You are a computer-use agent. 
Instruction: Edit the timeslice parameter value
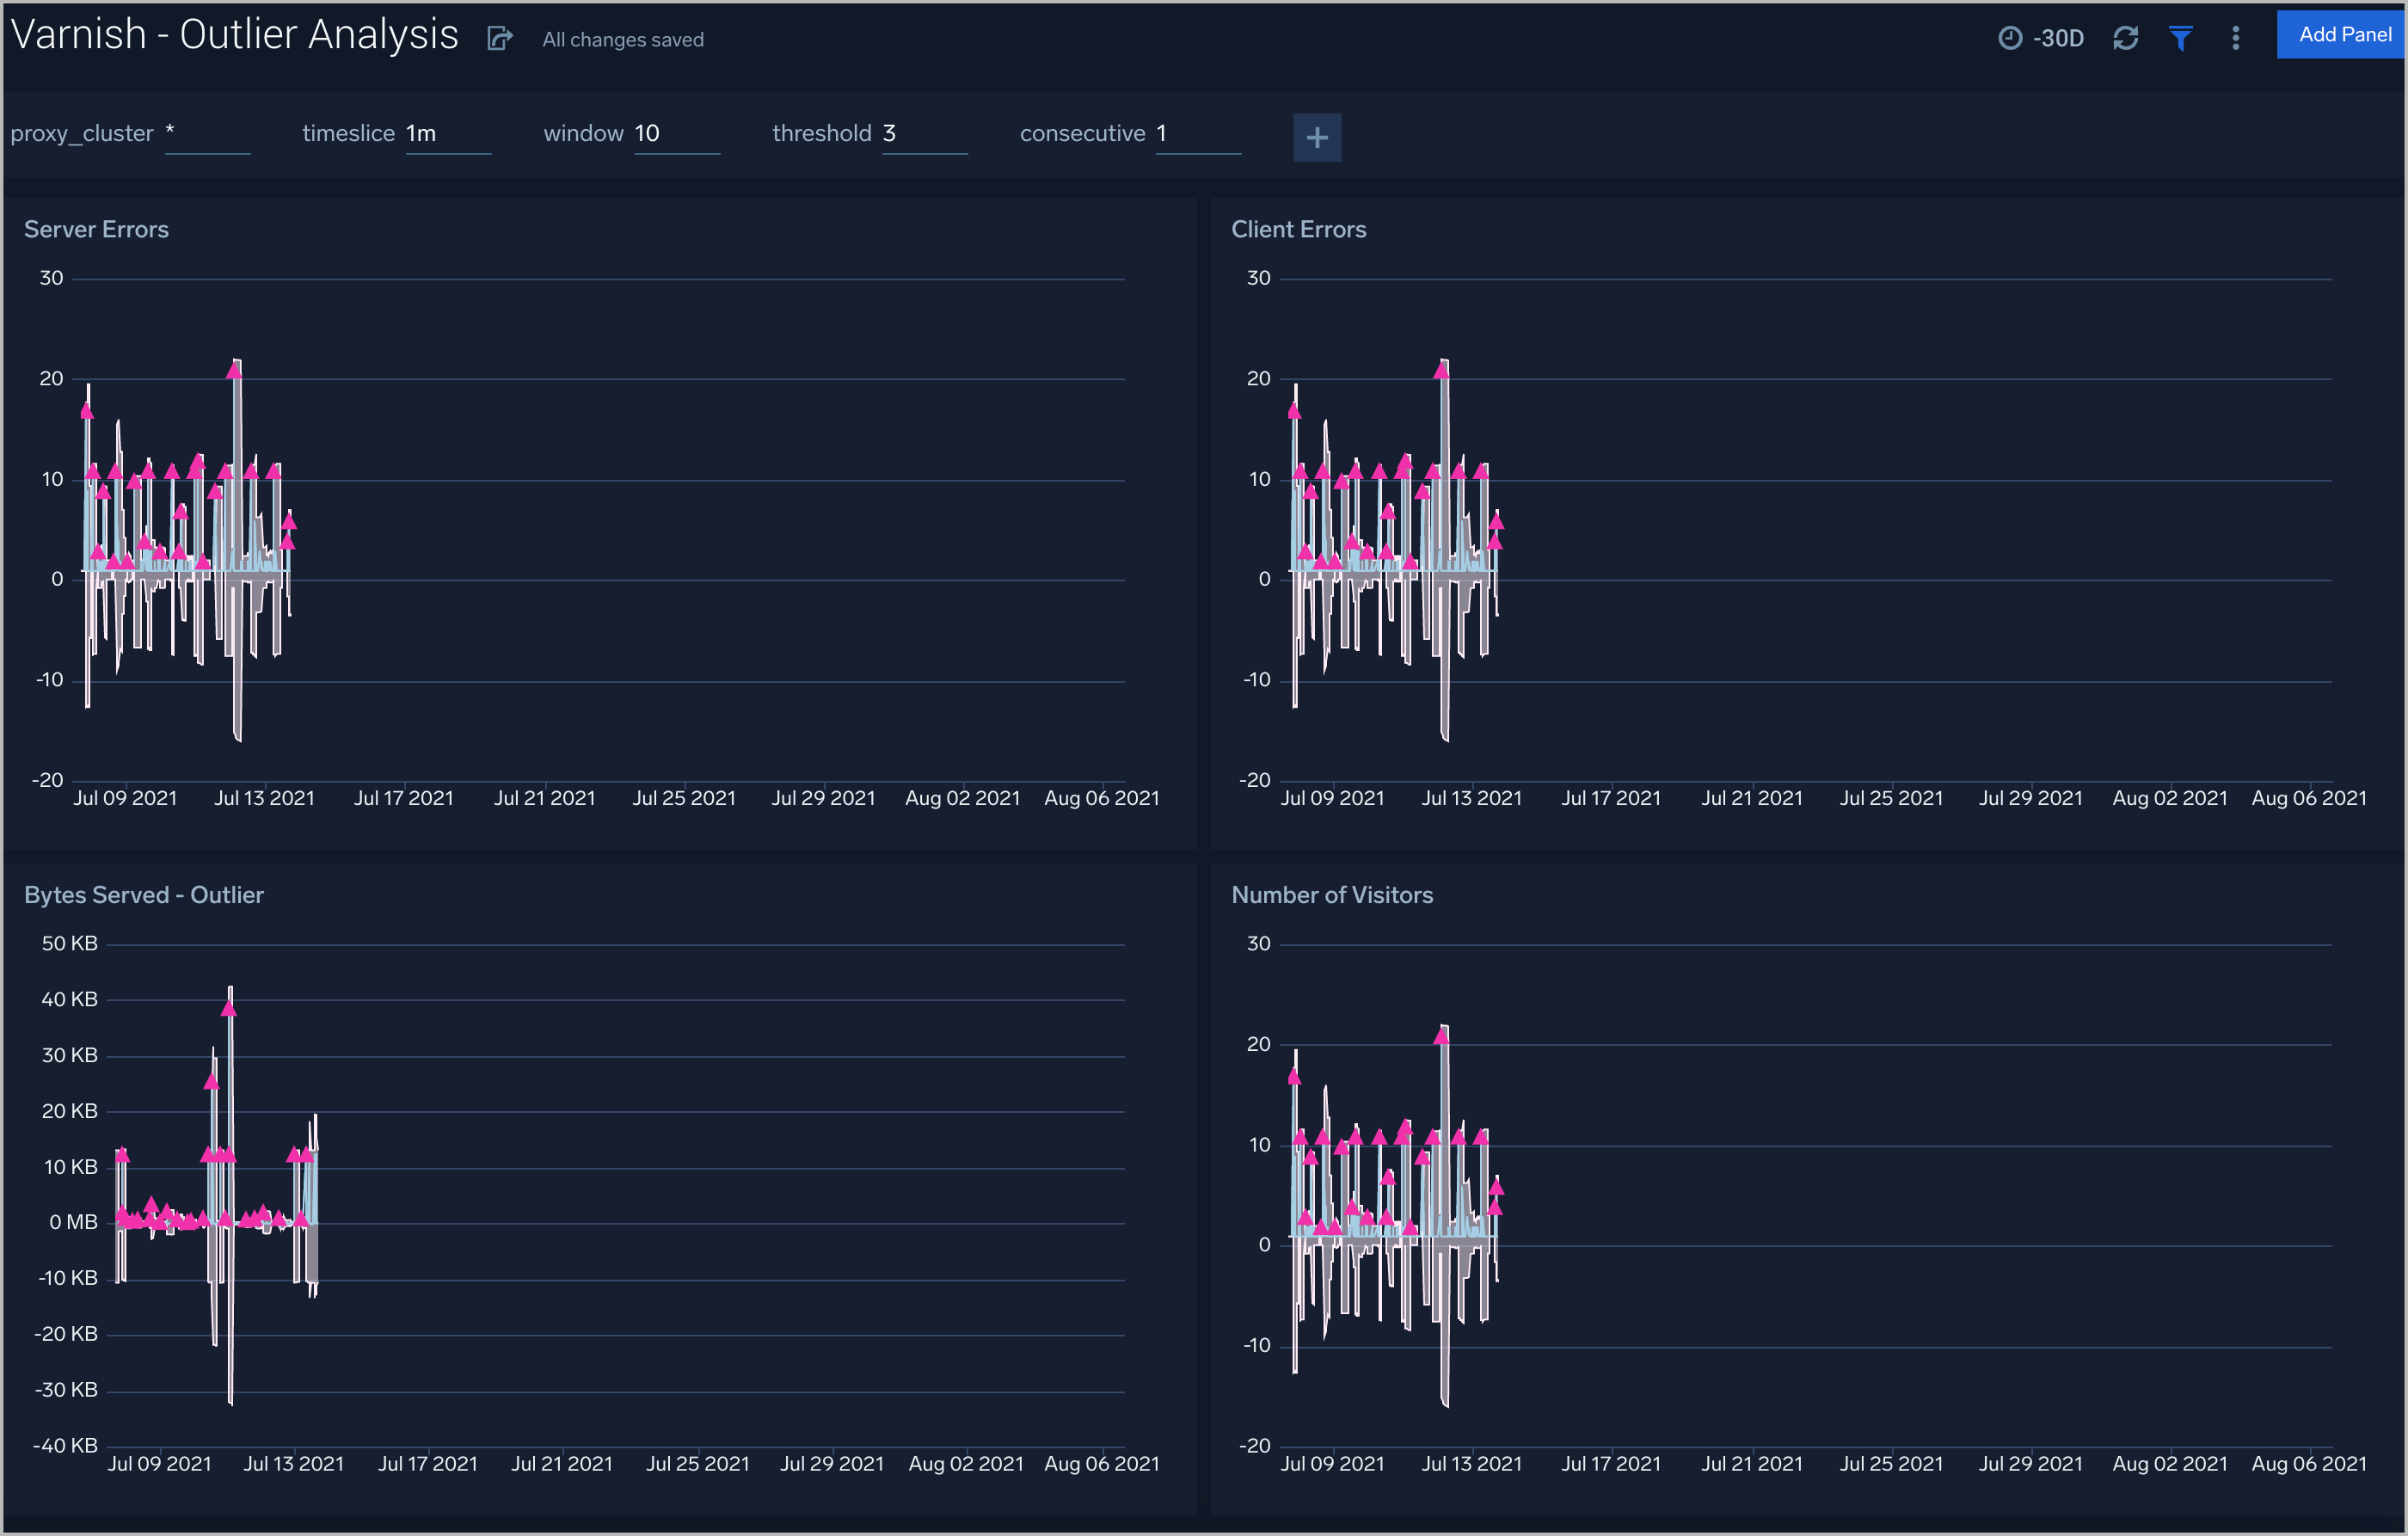click(445, 132)
